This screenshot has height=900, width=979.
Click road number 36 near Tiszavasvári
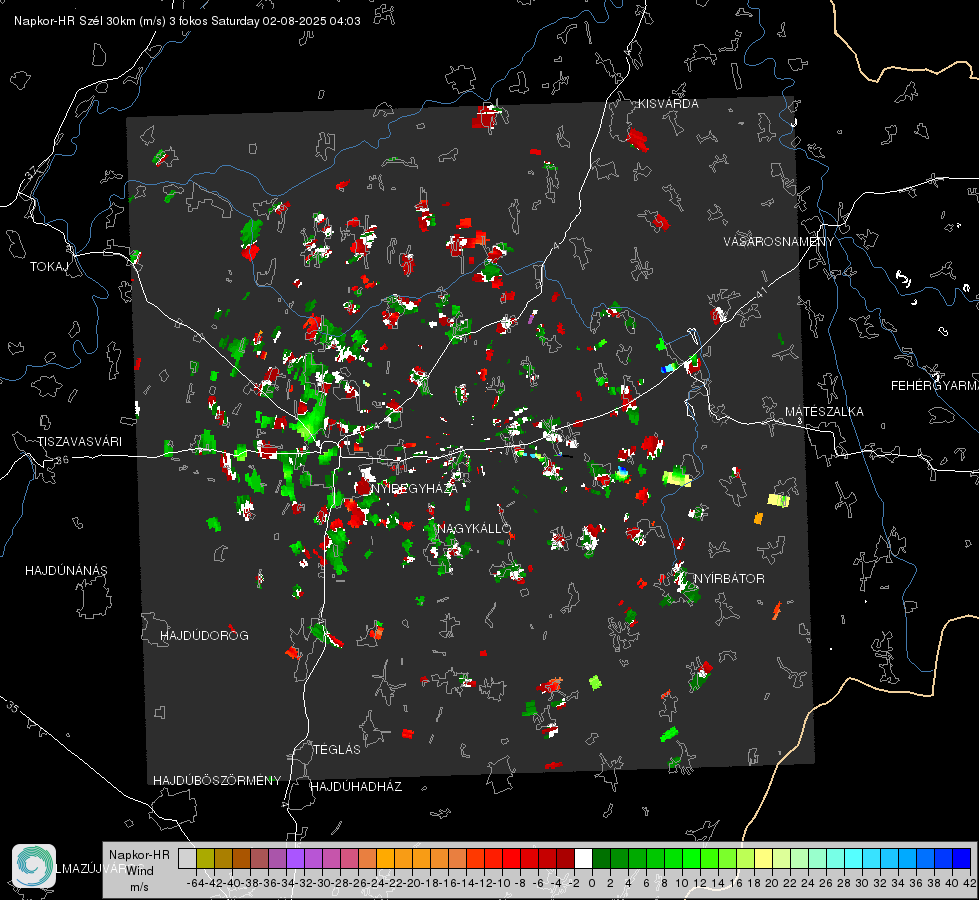(62, 460)
